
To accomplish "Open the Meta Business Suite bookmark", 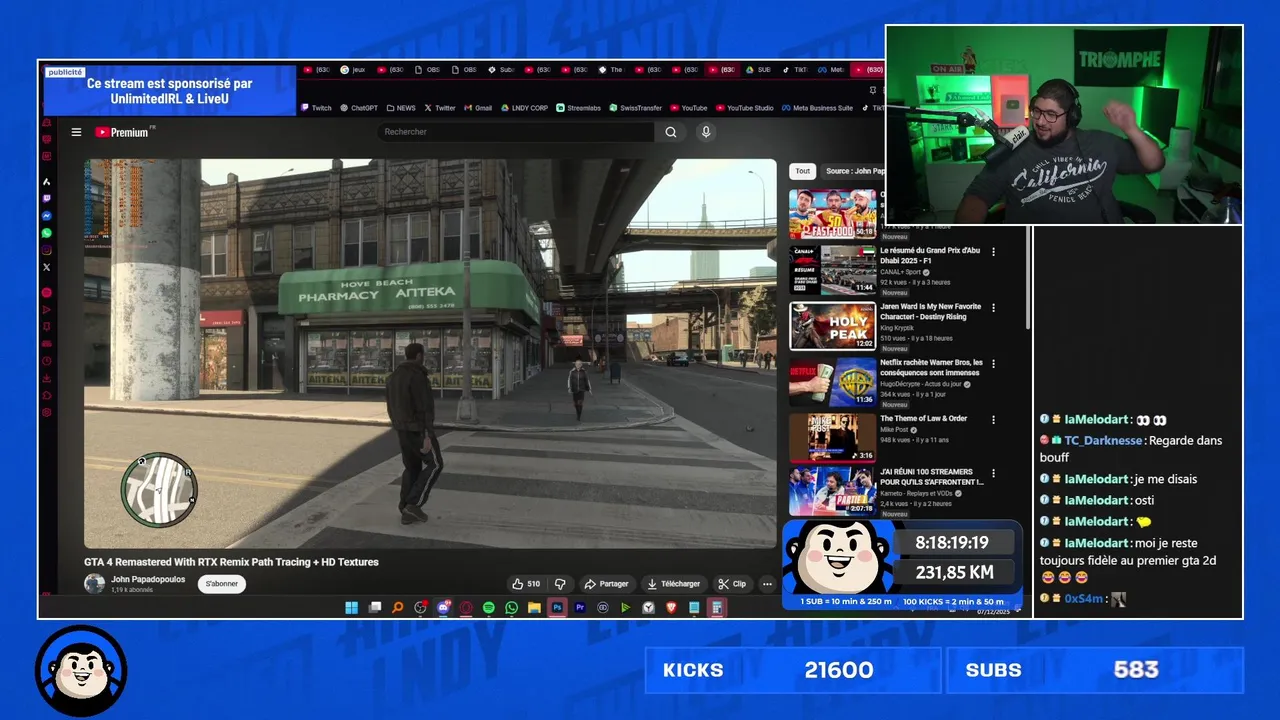I will [x=818, y=108].
